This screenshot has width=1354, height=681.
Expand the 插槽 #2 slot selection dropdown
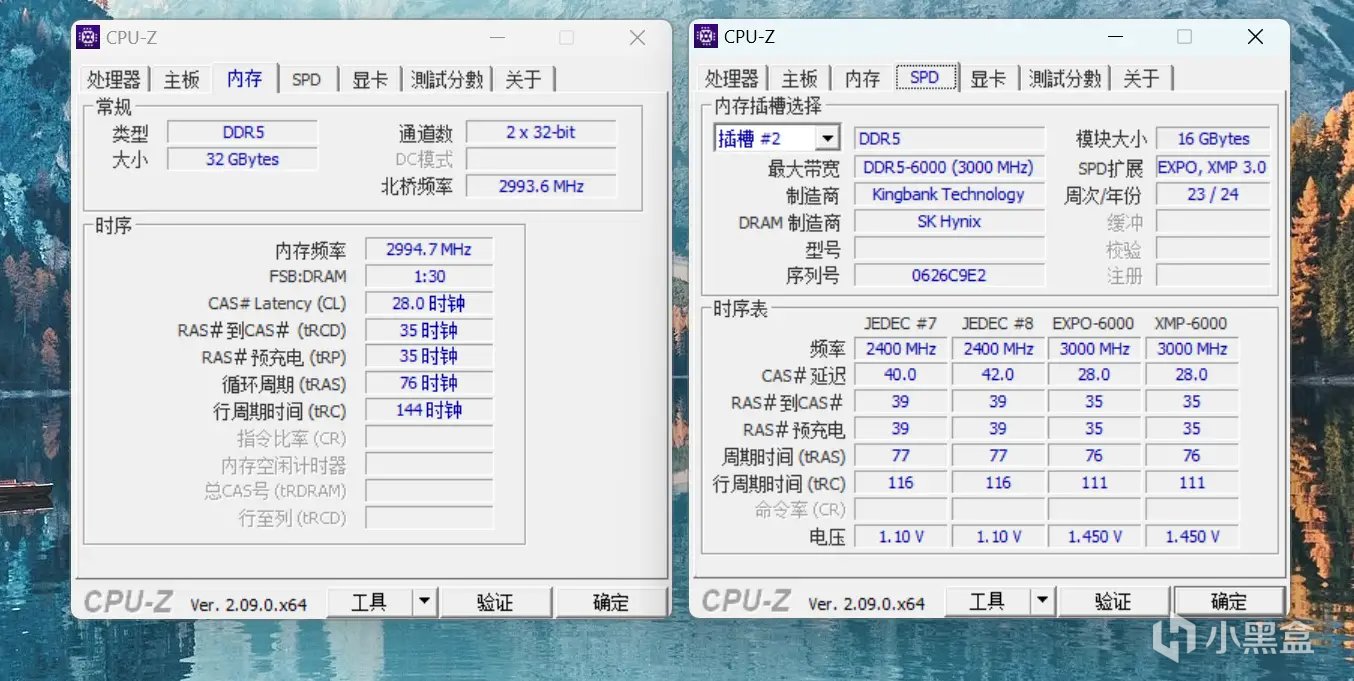[x=828, y=139]
